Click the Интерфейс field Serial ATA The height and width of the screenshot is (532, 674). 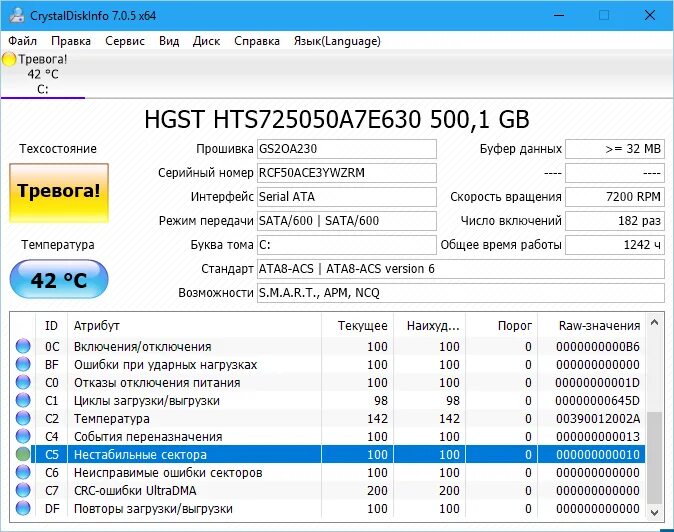(347, 197)
